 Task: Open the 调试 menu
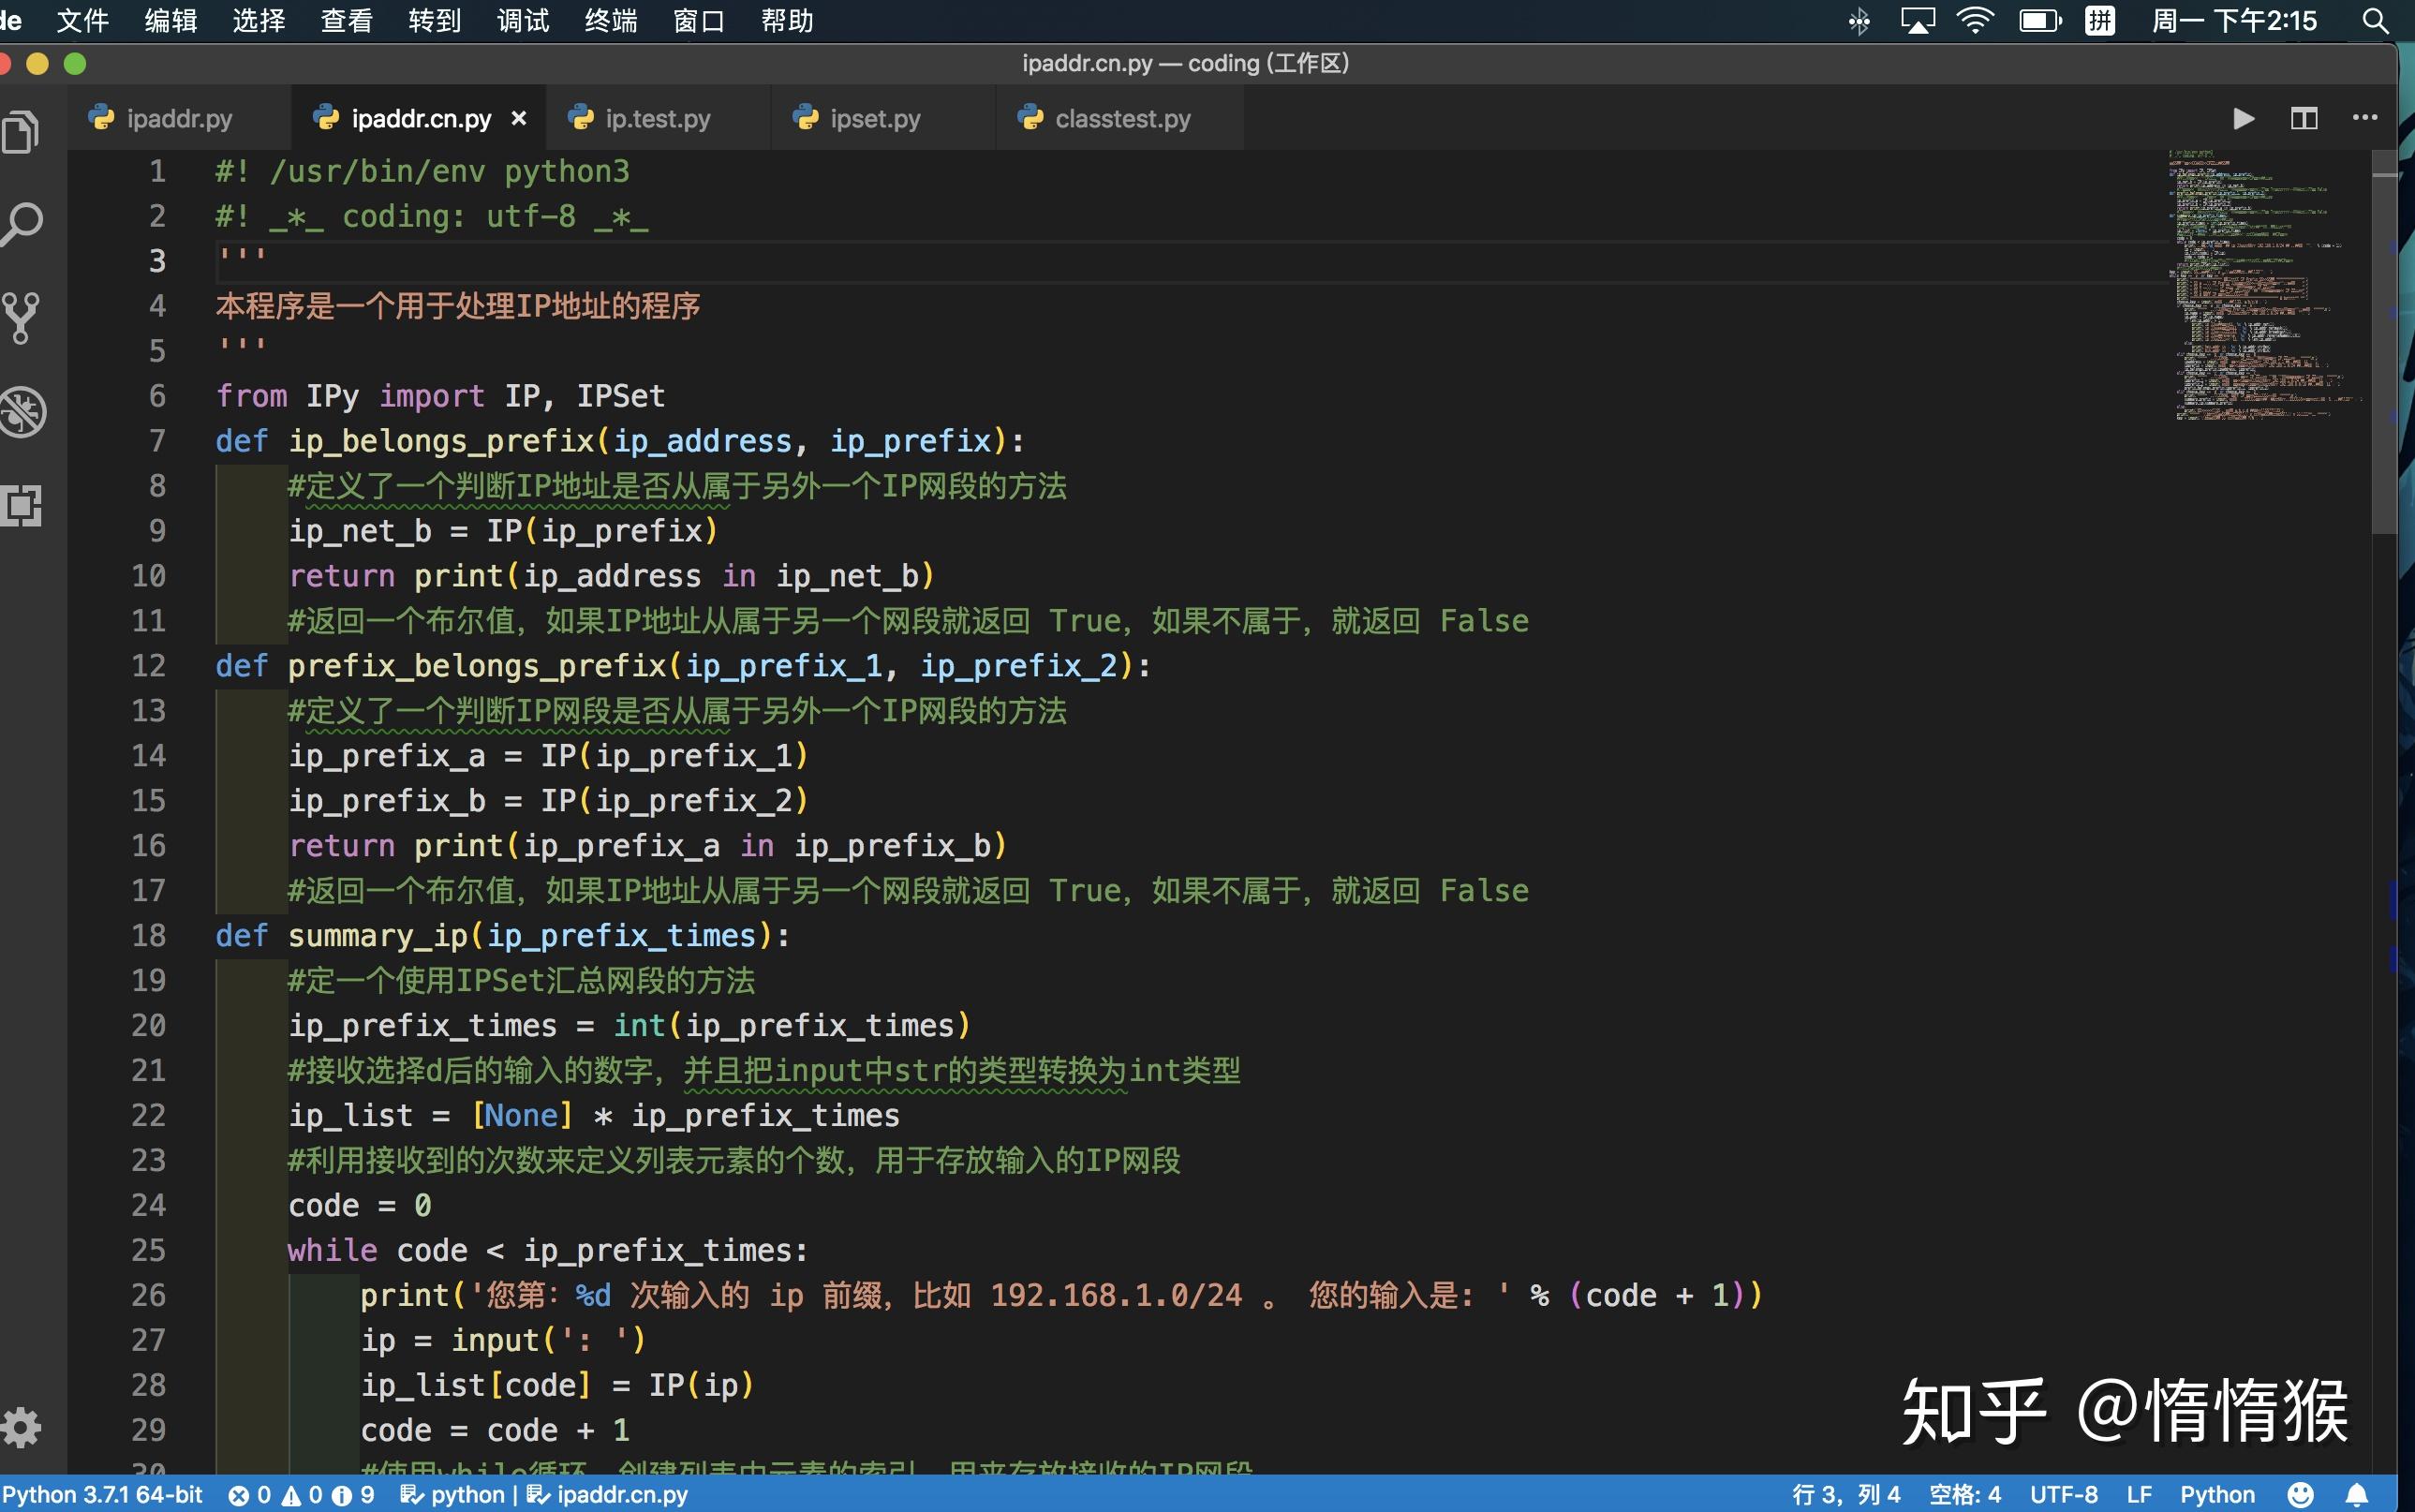point(524,21)
